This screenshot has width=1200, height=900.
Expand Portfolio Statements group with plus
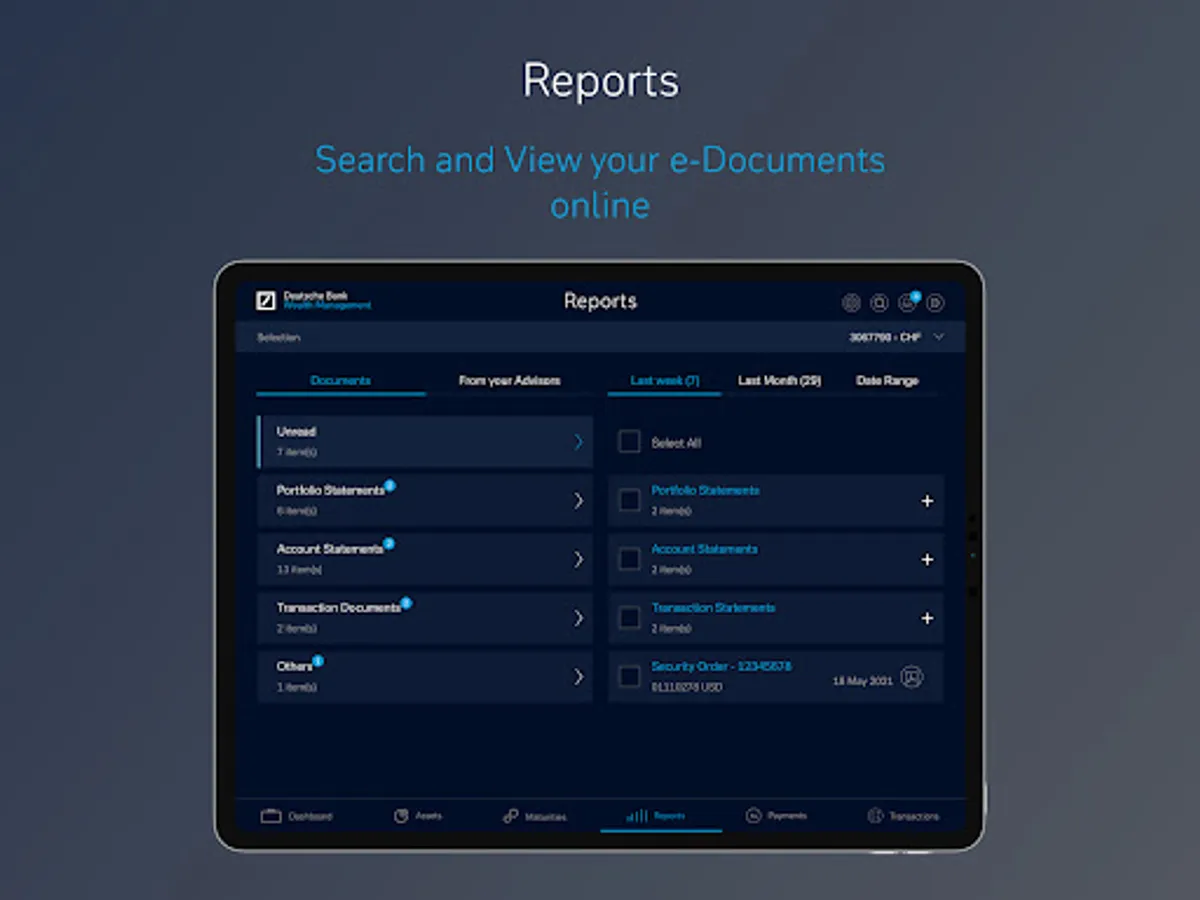click(927, 501)
